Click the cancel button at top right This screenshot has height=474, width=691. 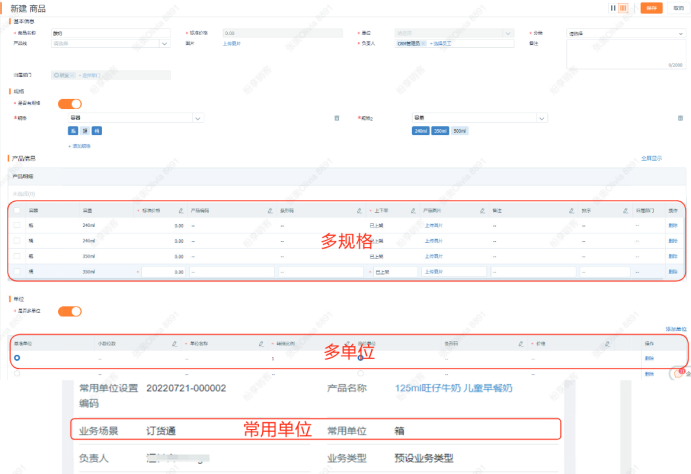click(679, 8)
